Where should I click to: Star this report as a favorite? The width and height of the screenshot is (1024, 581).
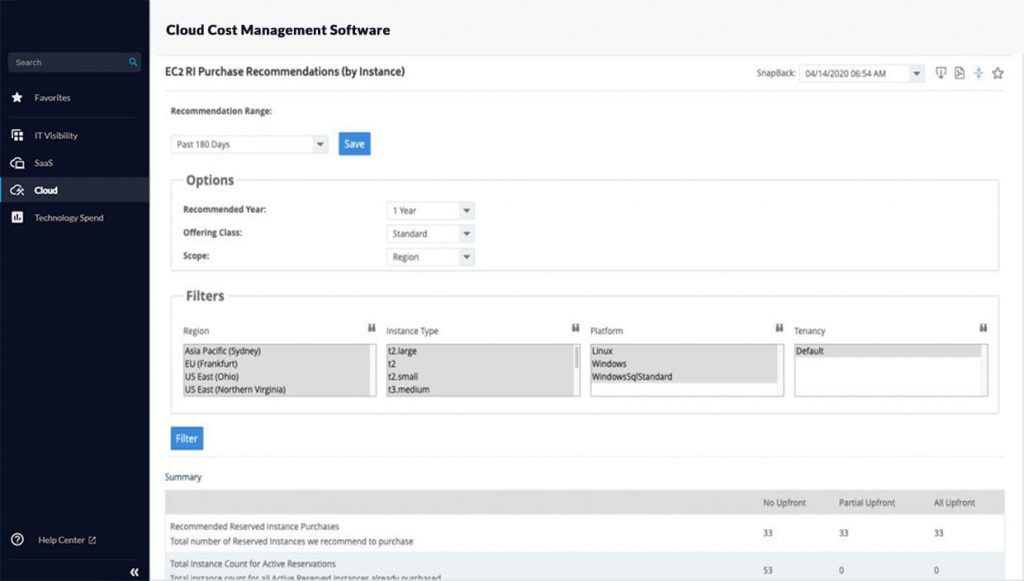[x=997, y=72]
